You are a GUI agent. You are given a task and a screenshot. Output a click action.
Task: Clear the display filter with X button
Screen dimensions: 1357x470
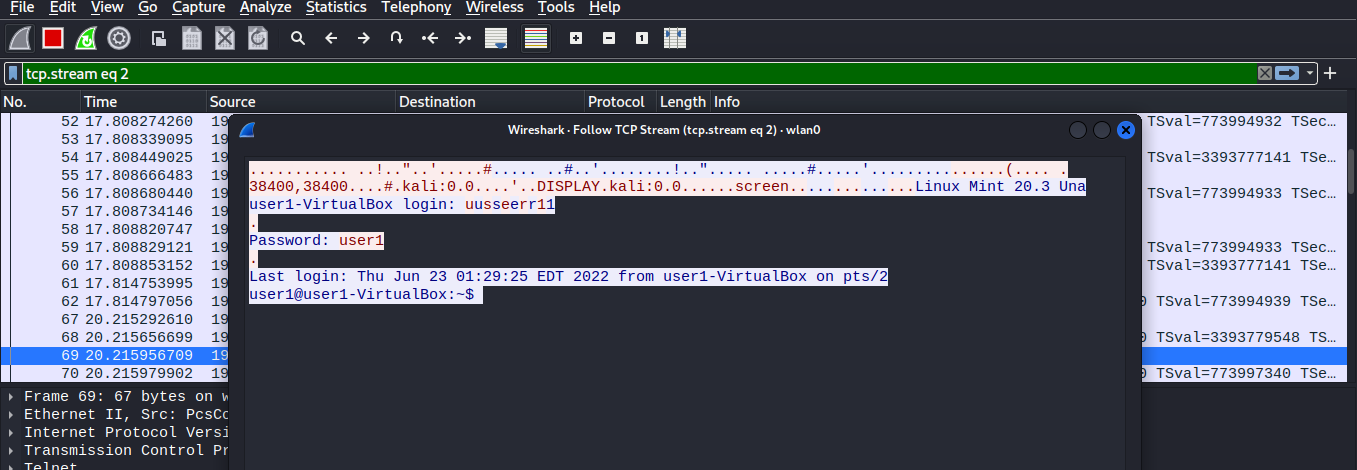[x=1265, y=73]
